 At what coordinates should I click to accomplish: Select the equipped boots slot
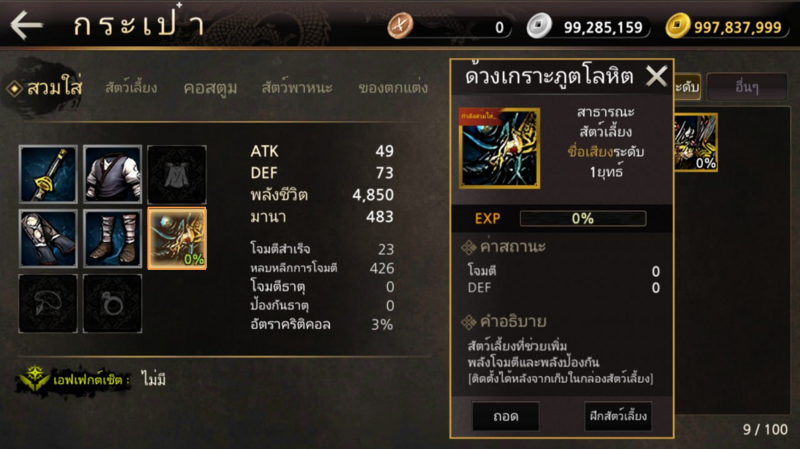click(x=112, y=238)
